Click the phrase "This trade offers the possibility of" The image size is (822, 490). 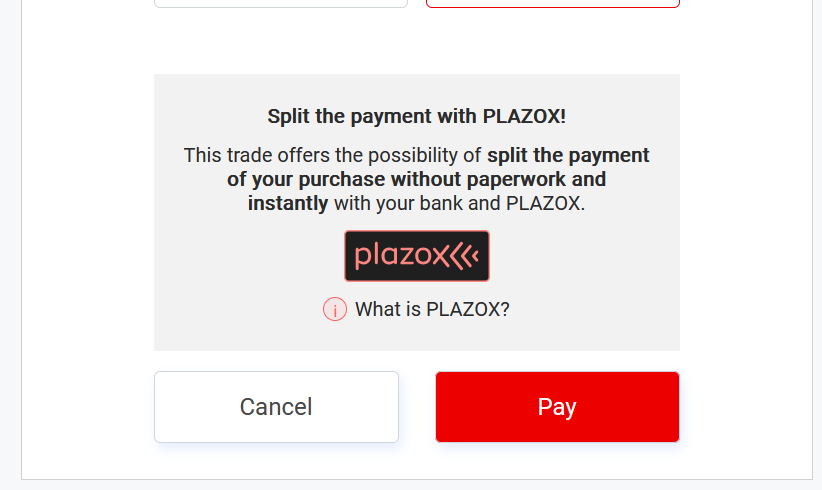tap(333, 155)
